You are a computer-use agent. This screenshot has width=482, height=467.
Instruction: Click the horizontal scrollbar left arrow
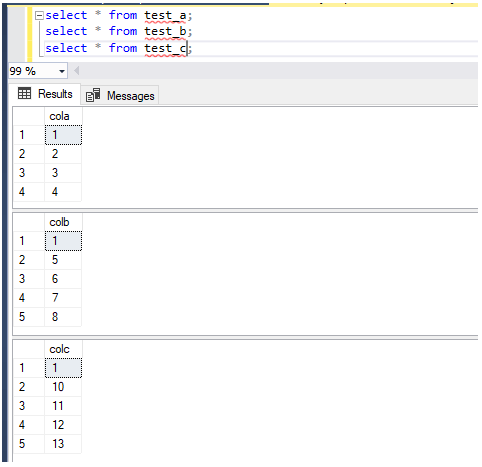[76, 71]
